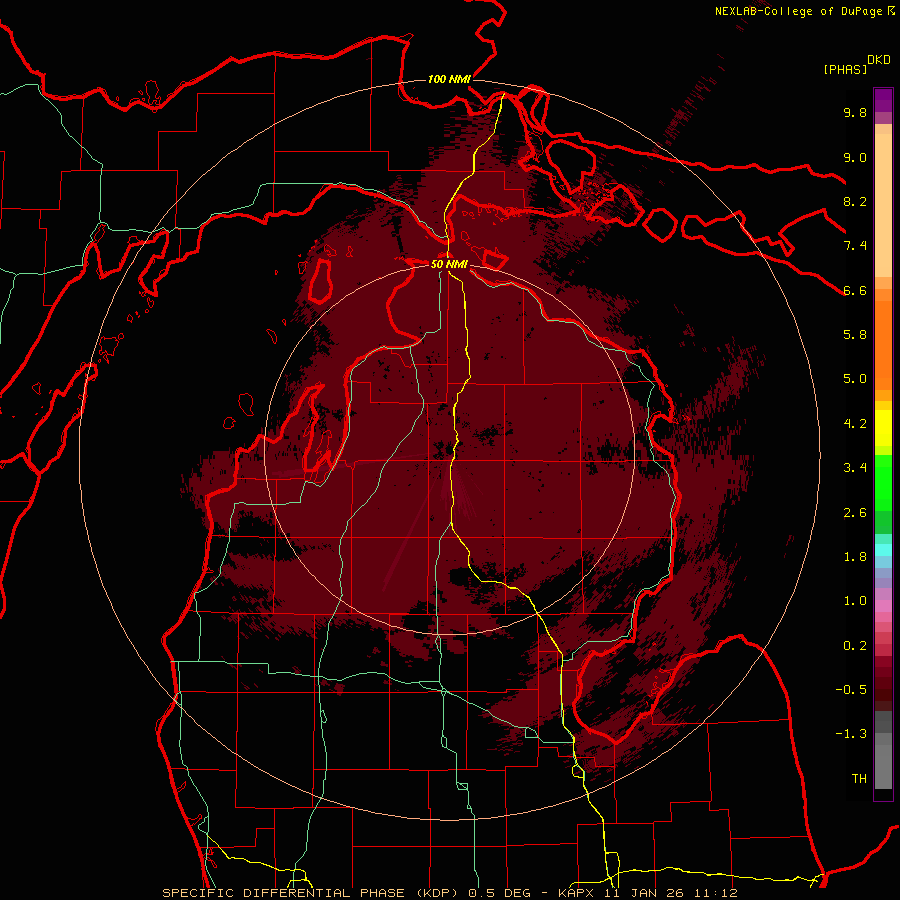Click the 11 JAN 26 11:12 timestamp
Viewport: 900px width, 900px height.
[670, 893]
